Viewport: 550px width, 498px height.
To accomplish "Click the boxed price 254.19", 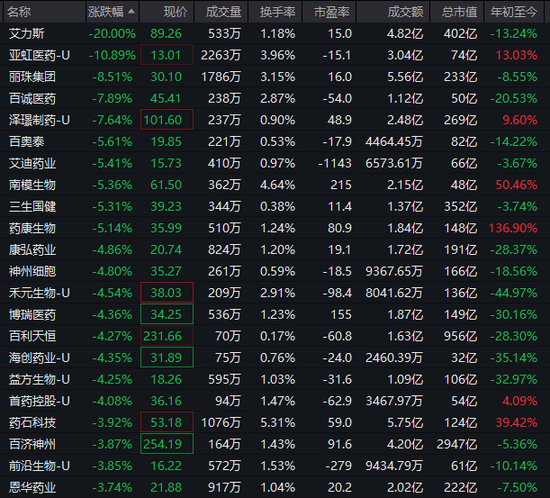I will (167, 444).
